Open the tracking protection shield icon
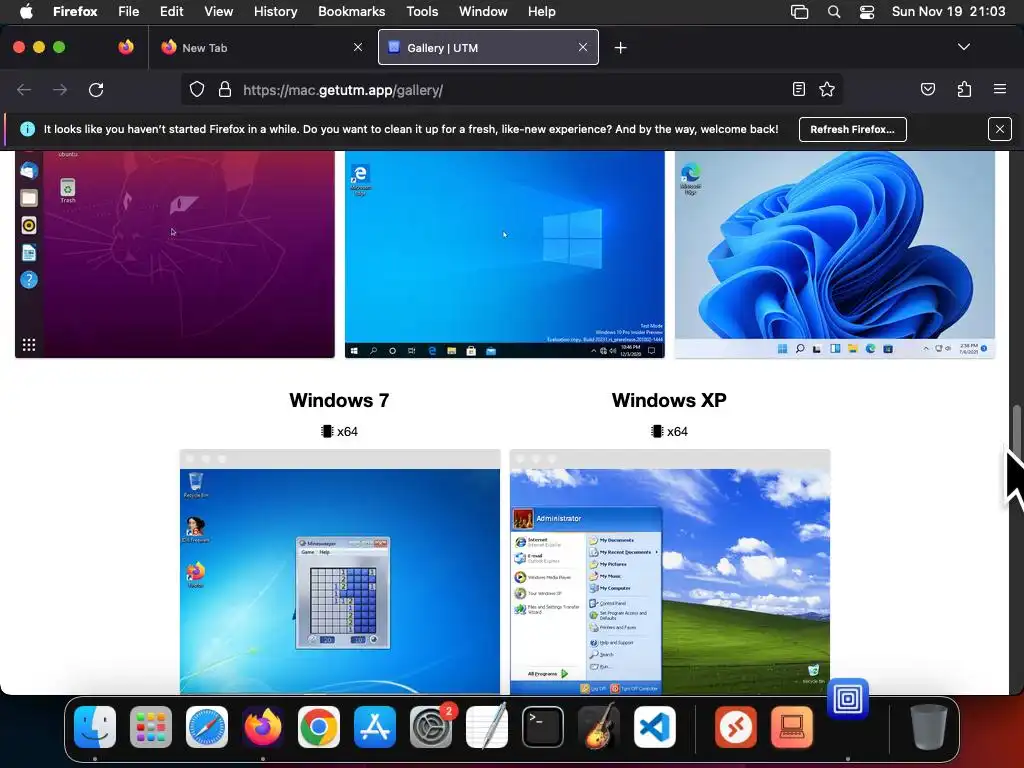 197,89
